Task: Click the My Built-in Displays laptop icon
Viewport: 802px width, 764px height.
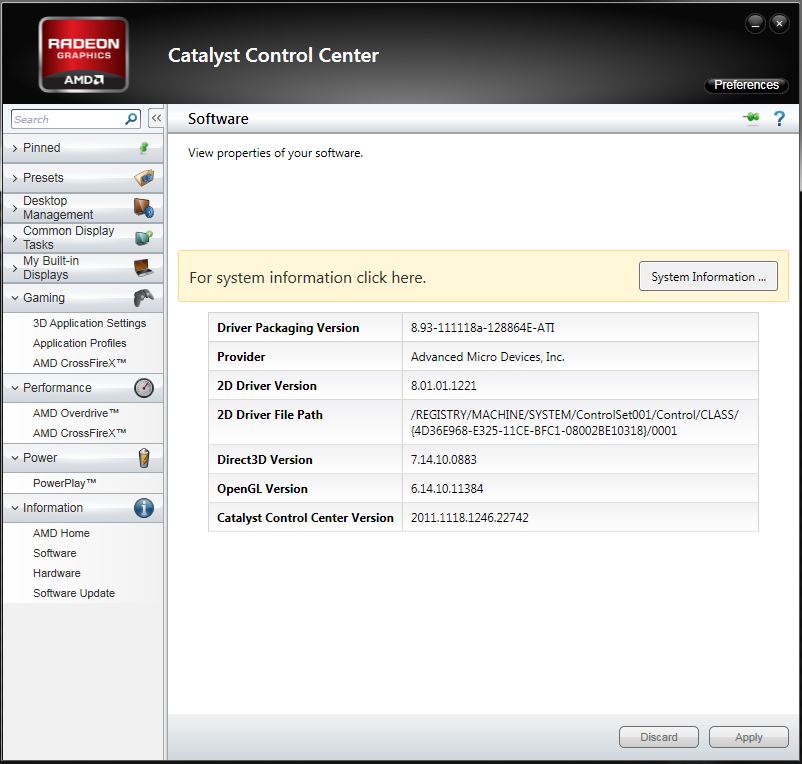Action: [x=143, y=267]
